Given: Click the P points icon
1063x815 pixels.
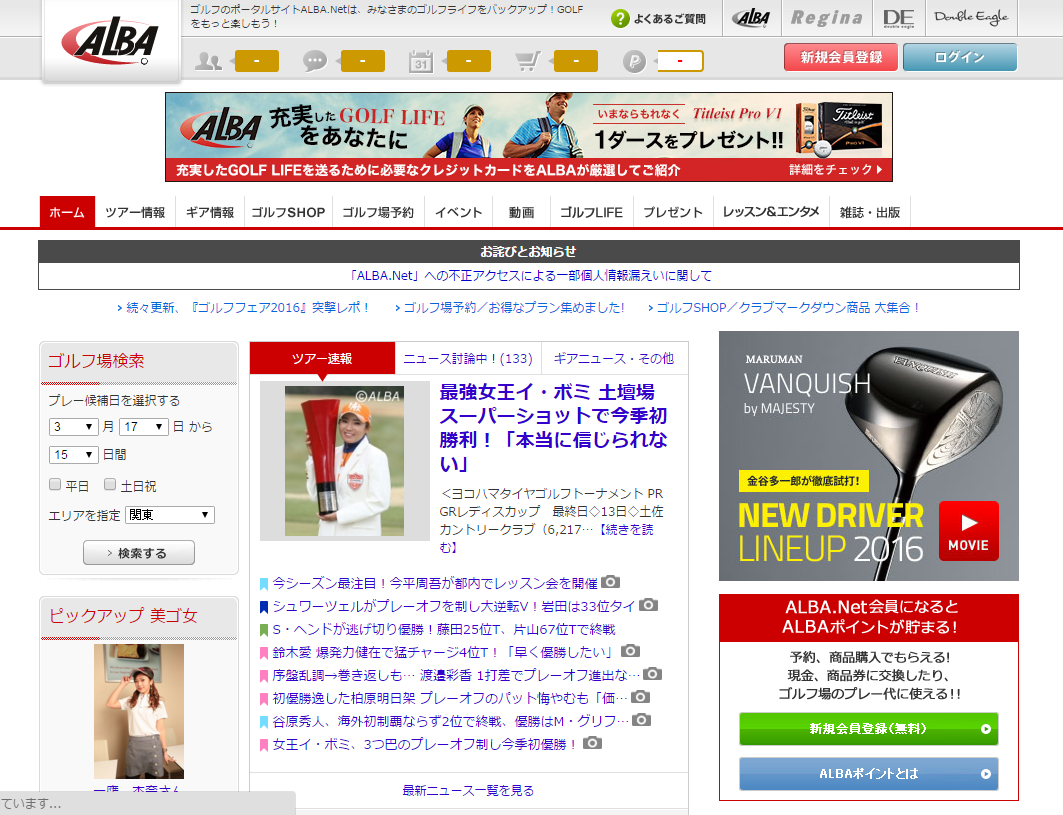Looking at the screenshot, I should (x=635, y=62).
